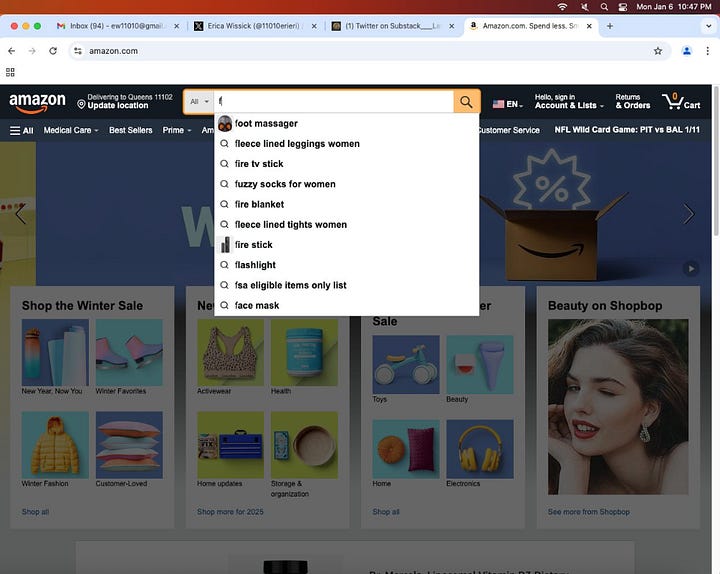Open macOS Spotlight search
The height and width of the screenshot is (574, 720).
pyautogui.click(x=604, y=7)
